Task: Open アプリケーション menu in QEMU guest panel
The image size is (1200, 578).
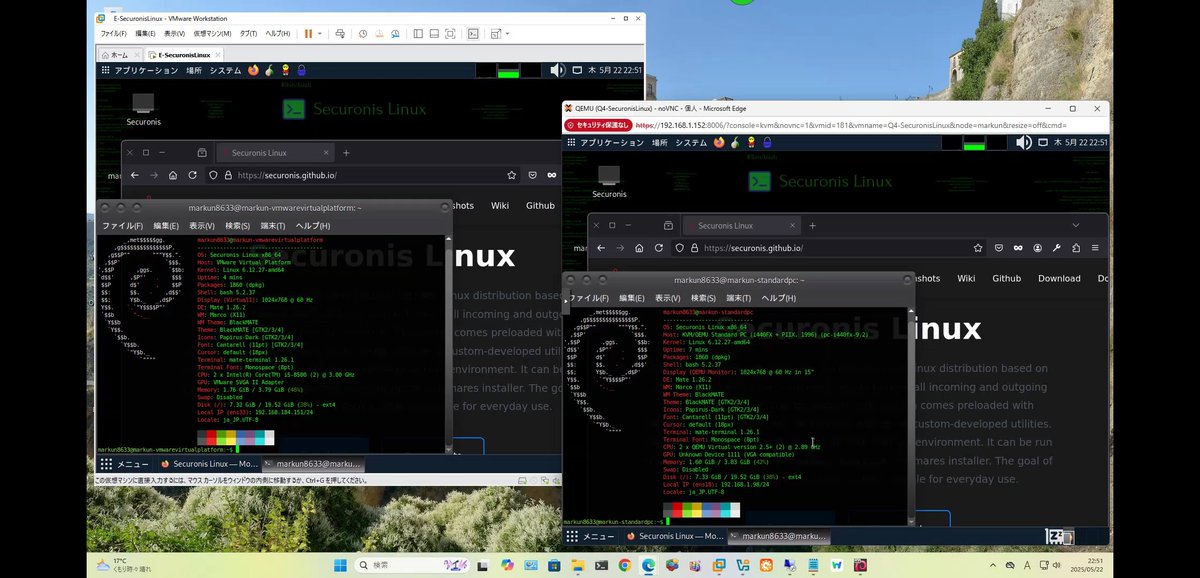Action: tap(611, 143)
